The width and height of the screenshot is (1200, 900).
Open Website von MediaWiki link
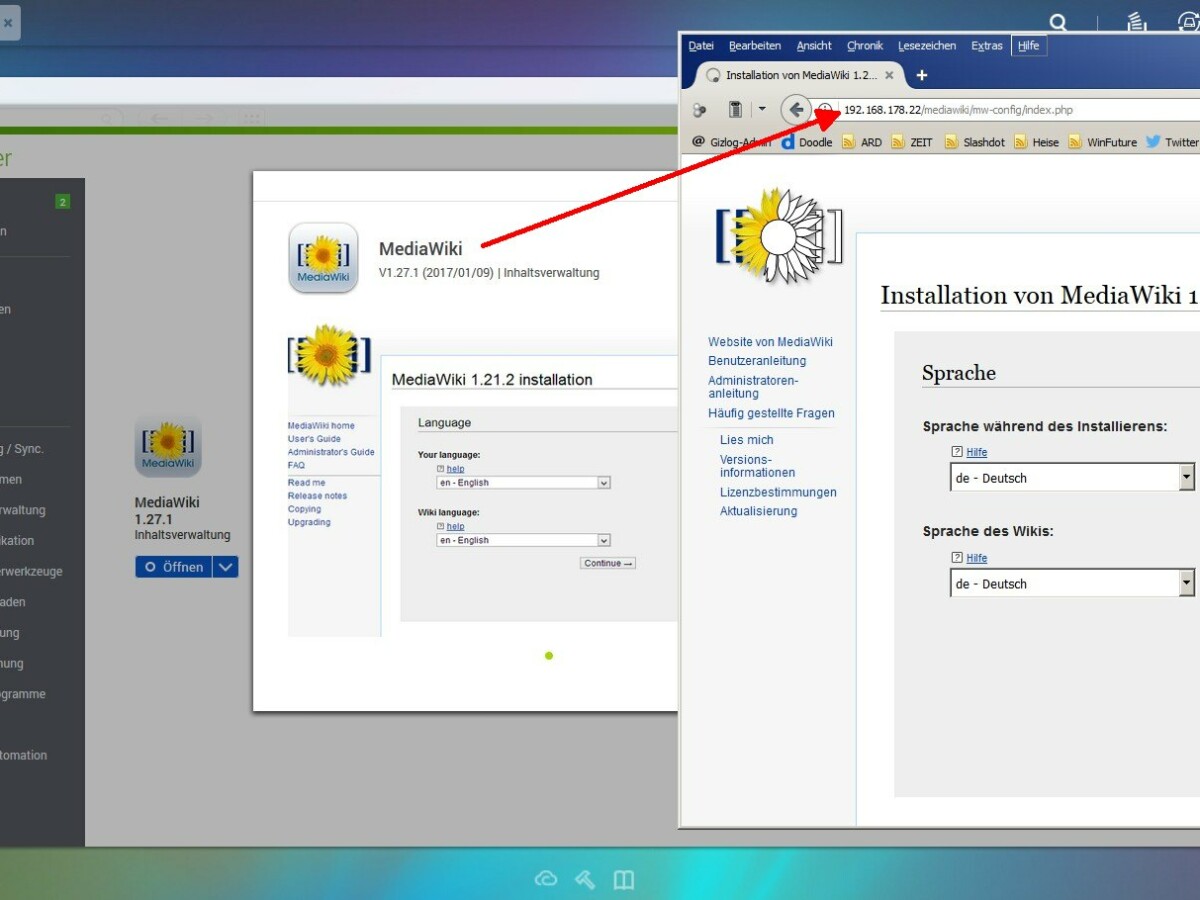point(770,342)
